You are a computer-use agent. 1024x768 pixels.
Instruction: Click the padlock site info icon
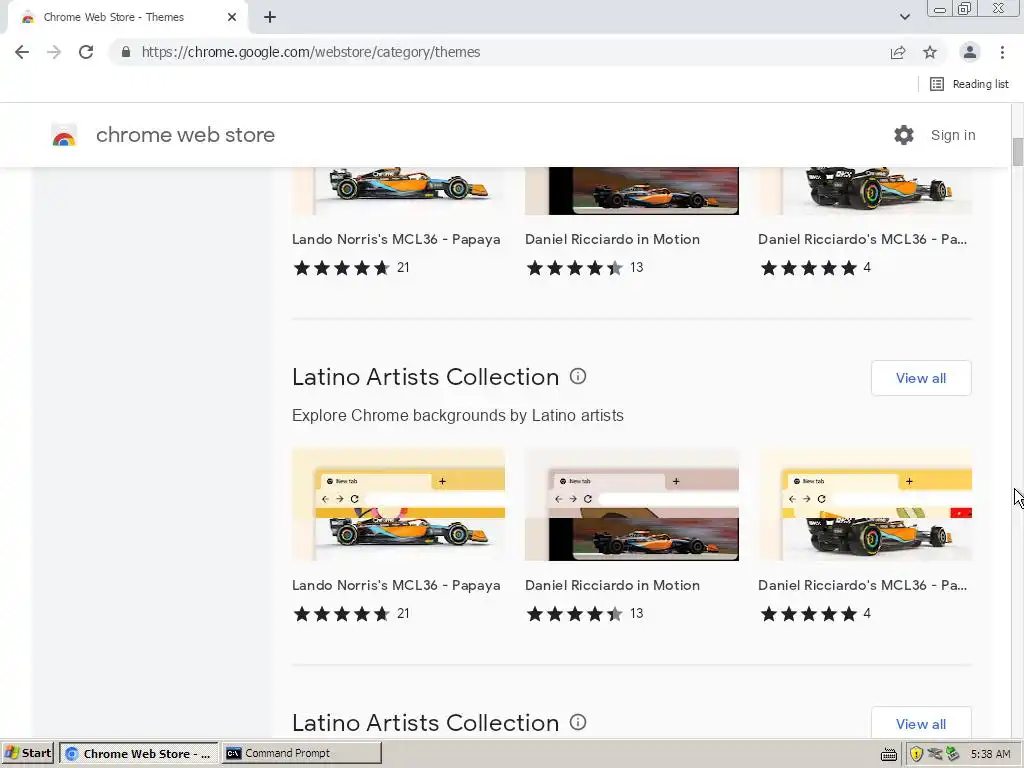pyautogui.click(x=126, y=52)
